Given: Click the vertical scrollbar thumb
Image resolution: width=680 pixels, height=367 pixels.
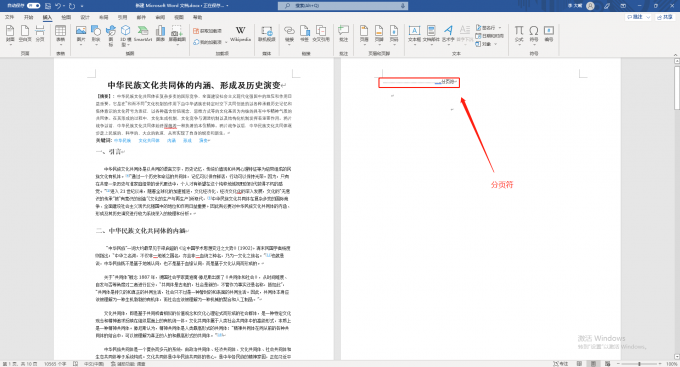Looking at the screenshot, I should pyautogui.click(x=677, y=87).
